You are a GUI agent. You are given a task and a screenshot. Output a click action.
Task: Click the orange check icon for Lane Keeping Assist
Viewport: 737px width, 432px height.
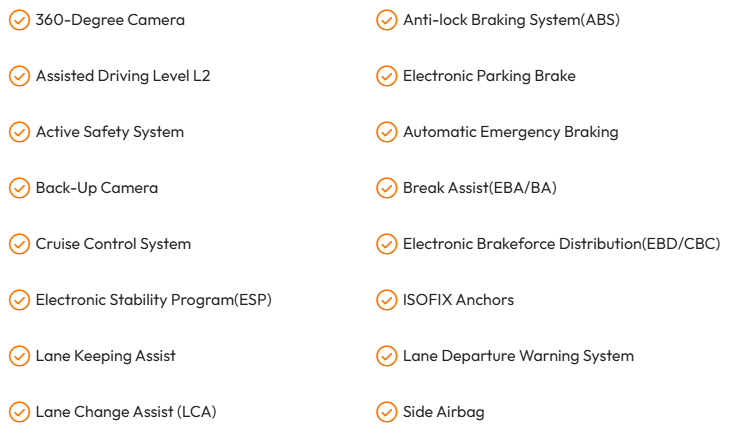tap(20, 356)
